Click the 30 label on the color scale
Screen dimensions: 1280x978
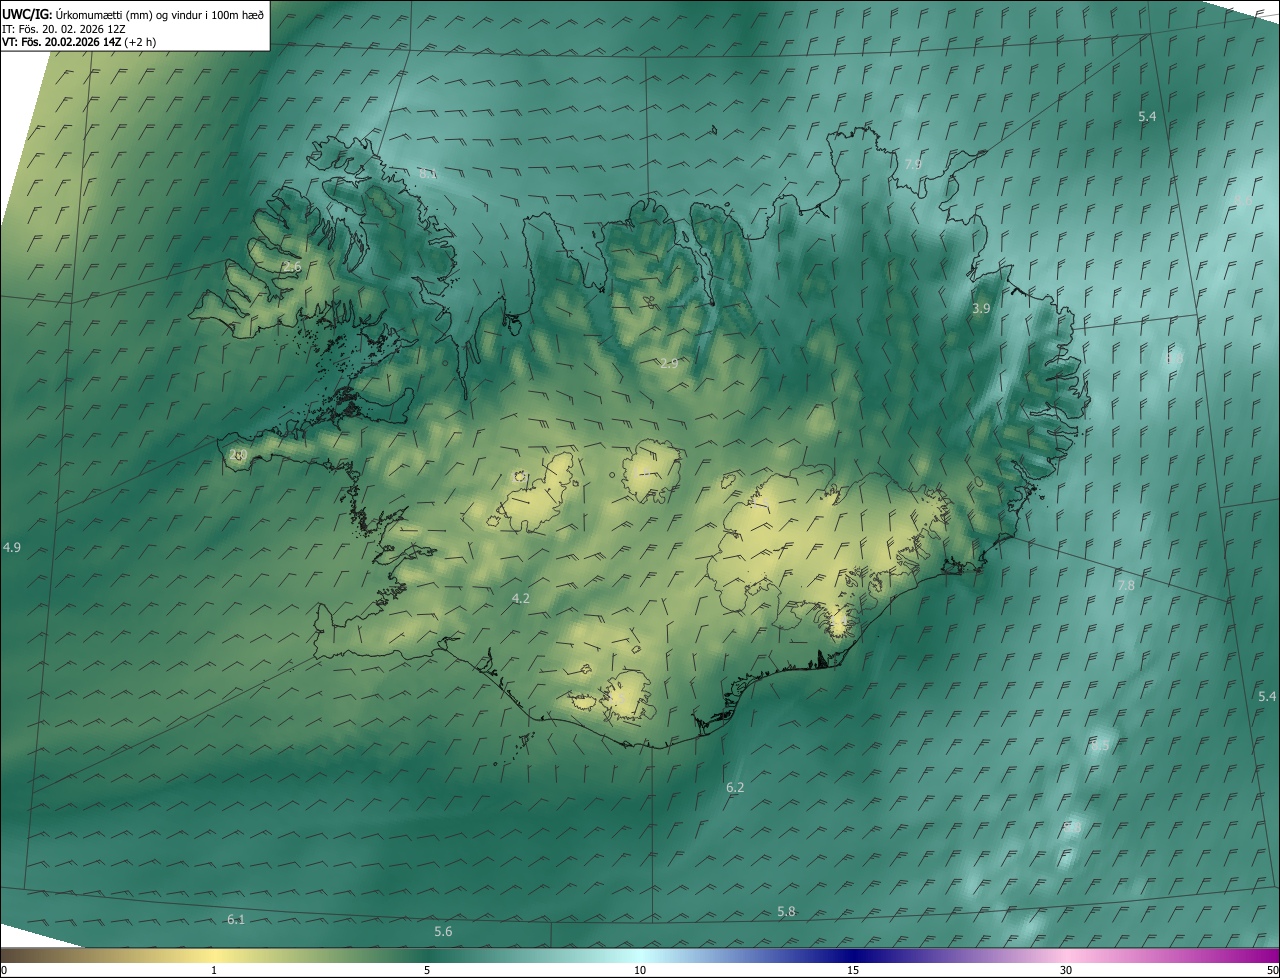tap(1066, 970)
